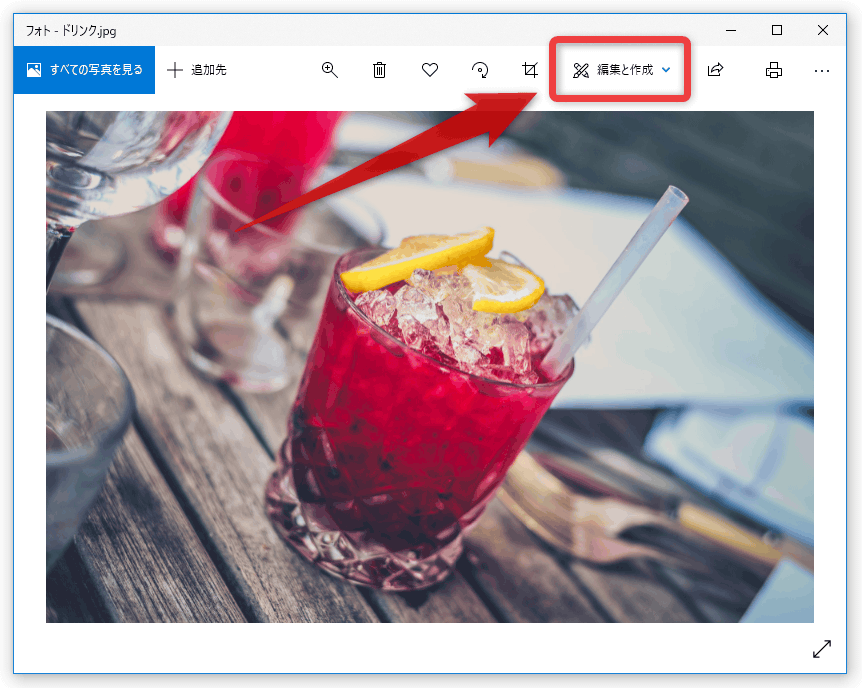The width and height of the screenshot is (862, 688).
Task: Open the '追加先' add-to menu
Action: pyautogui.click(x=197, y=70)
